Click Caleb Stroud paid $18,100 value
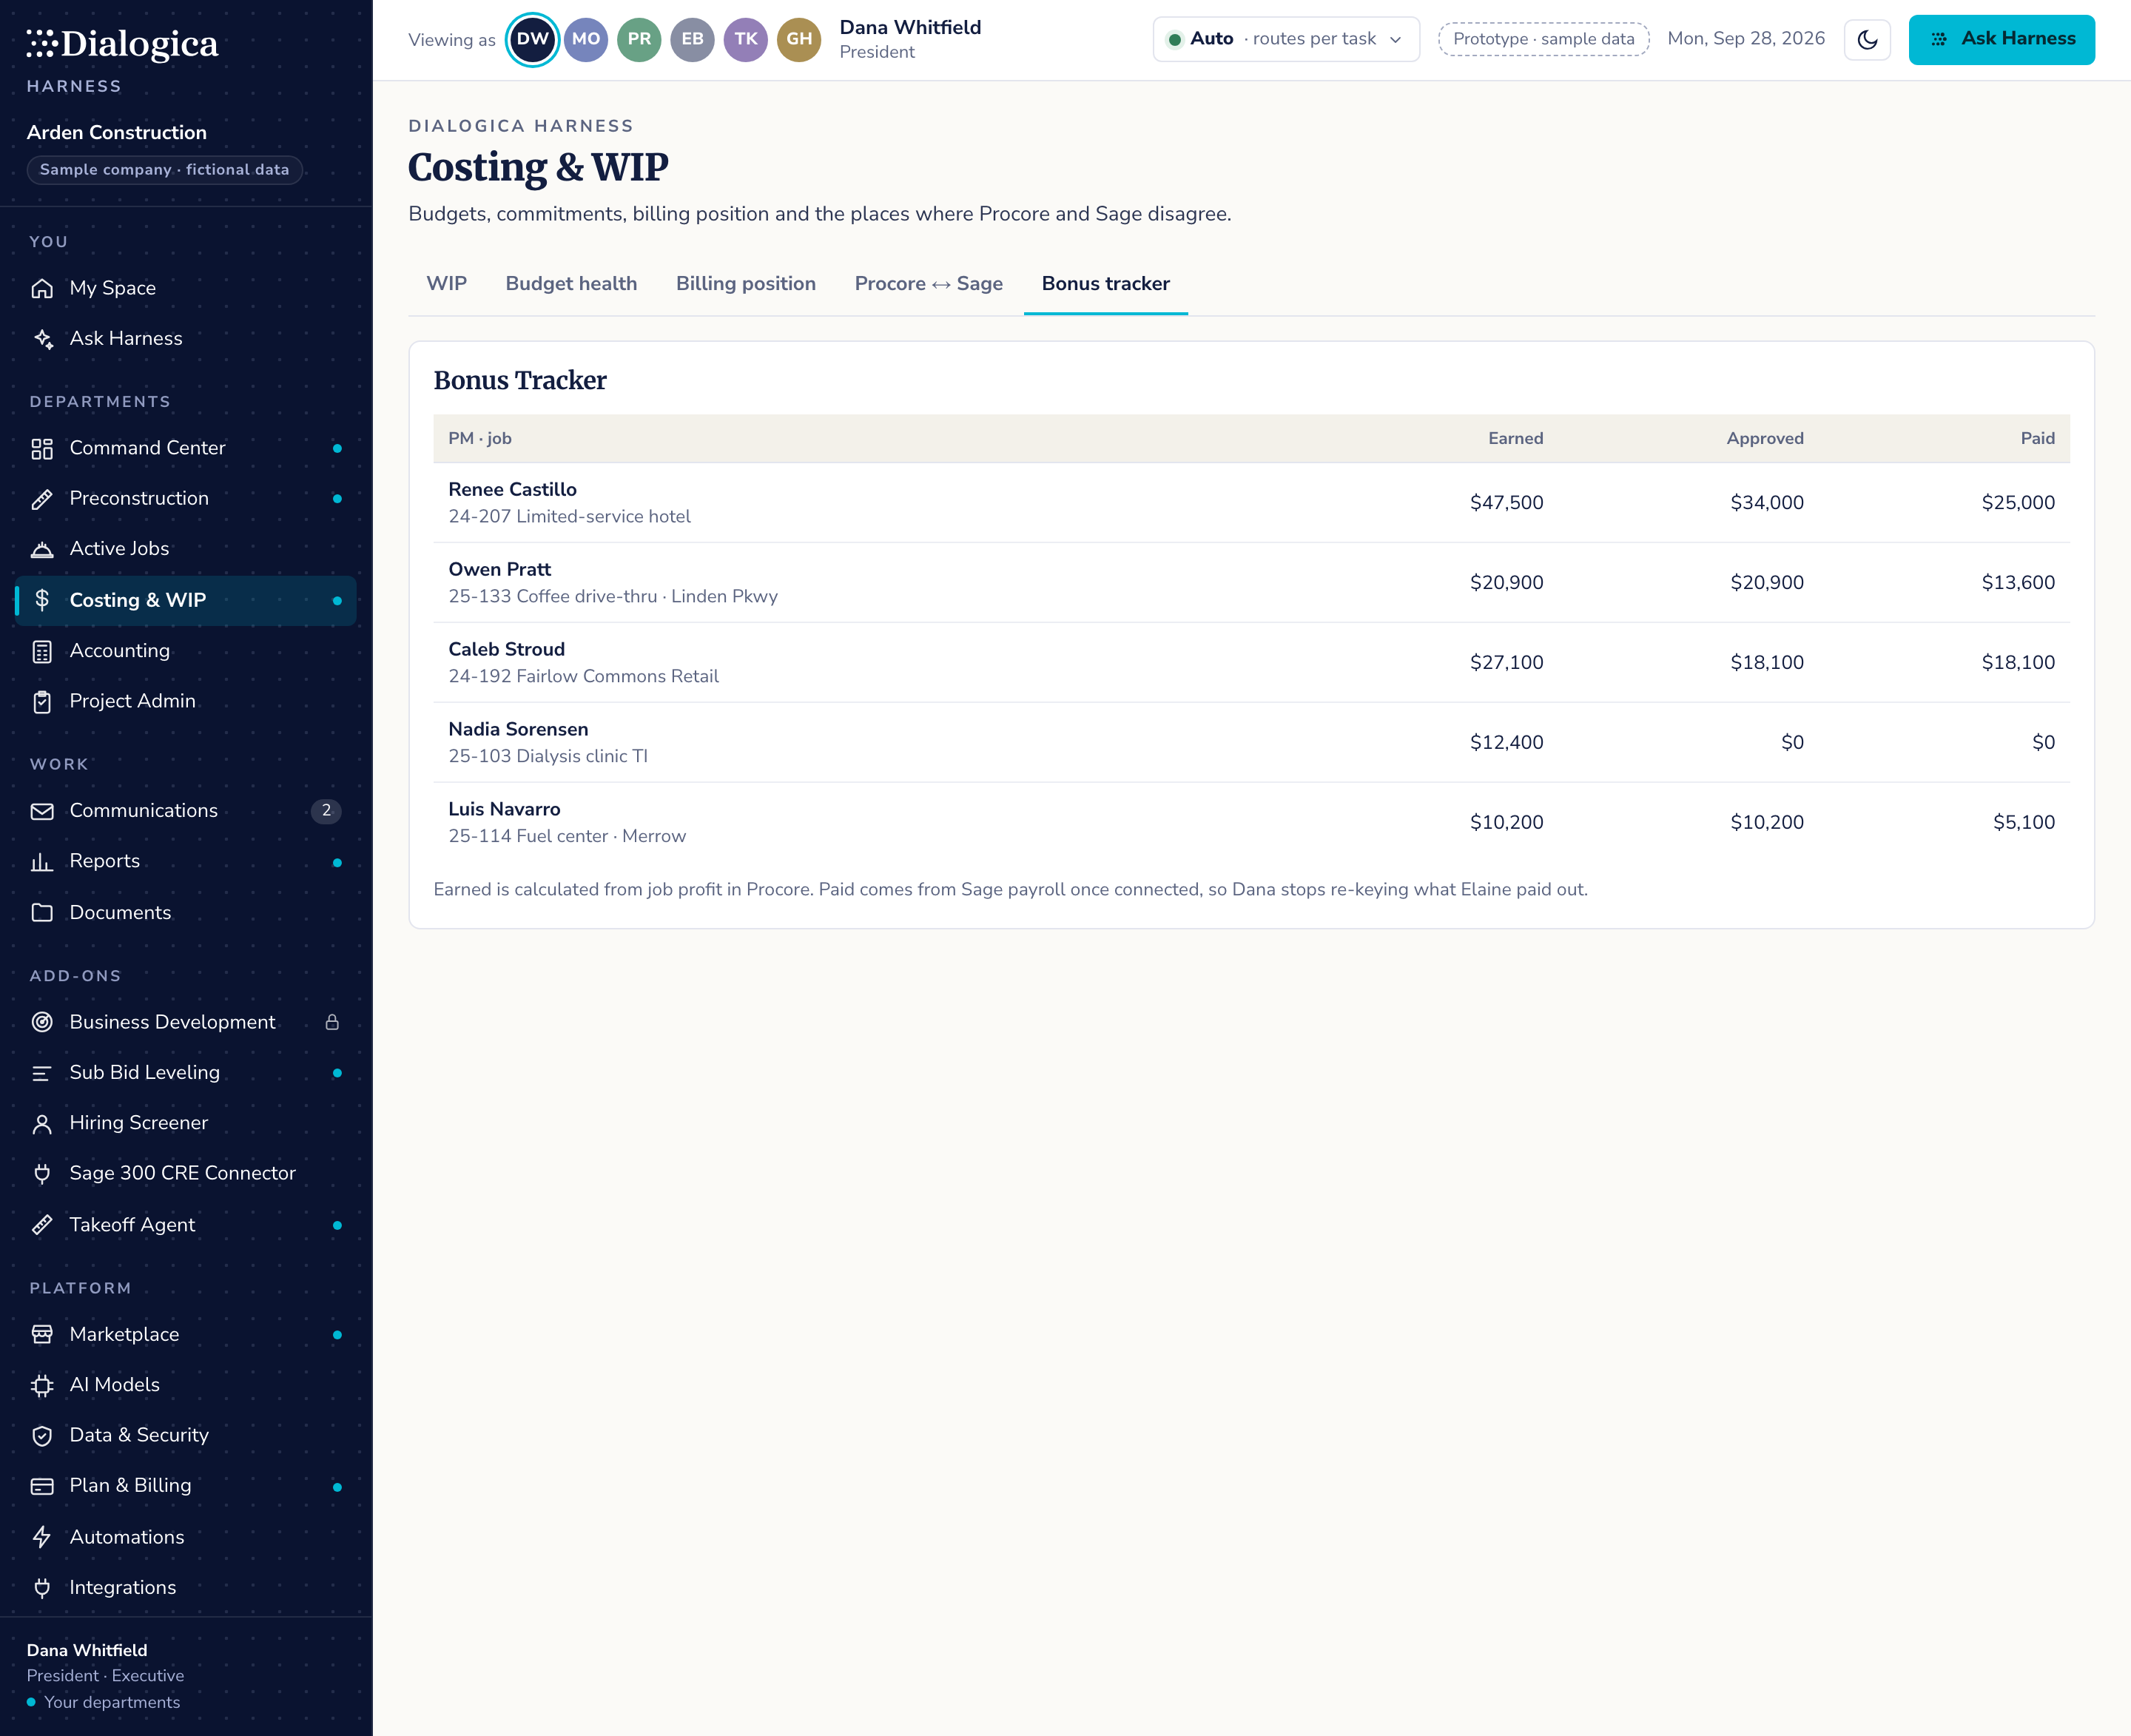 pos(2018,662)
